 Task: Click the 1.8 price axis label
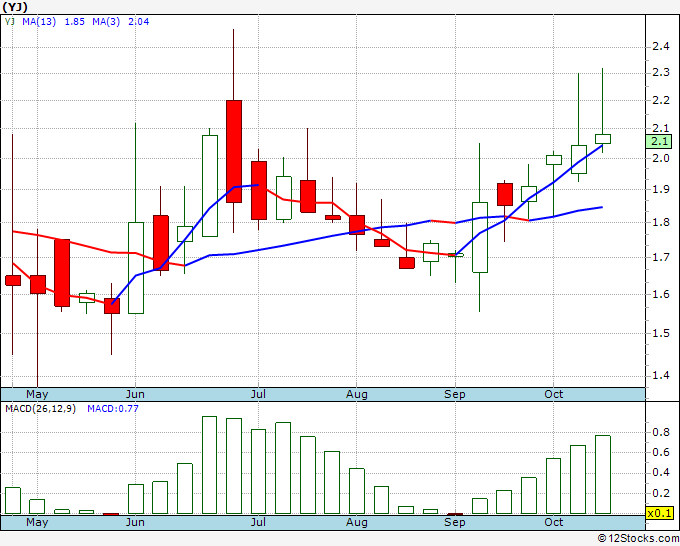(x=661, y=222)
